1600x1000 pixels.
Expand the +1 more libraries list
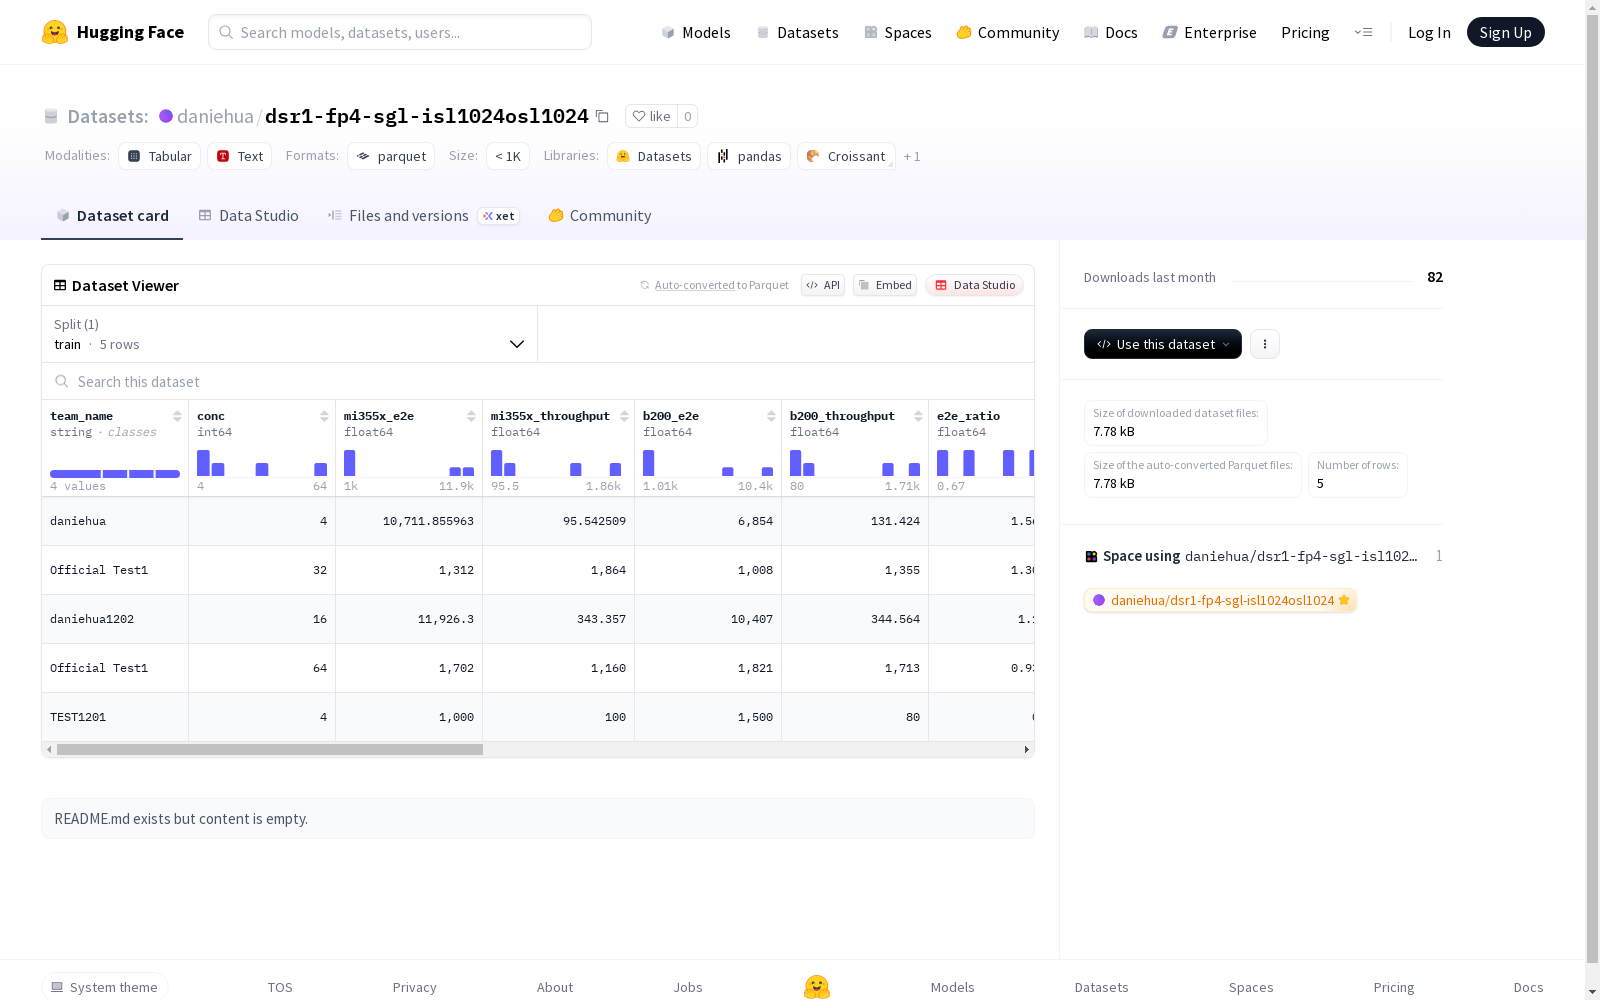tap(912, 156)
